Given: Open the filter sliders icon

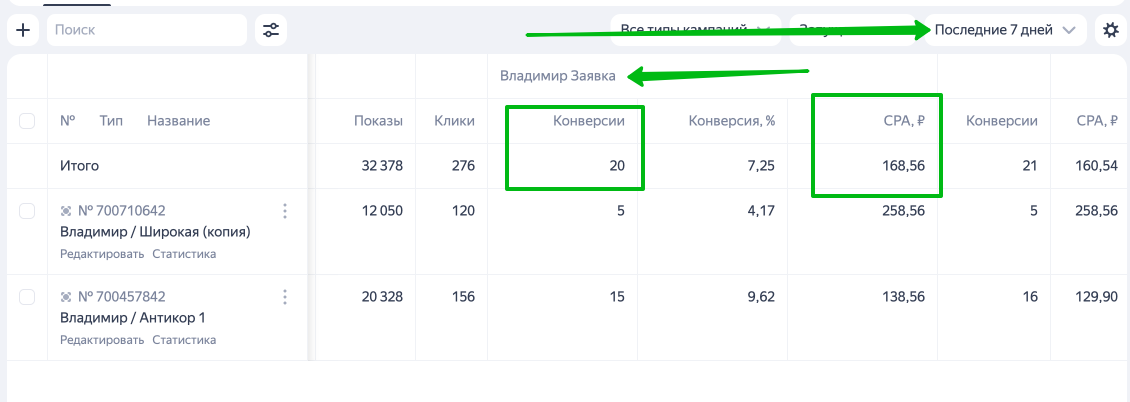Looking at the screenshot, I should (271, 30).
